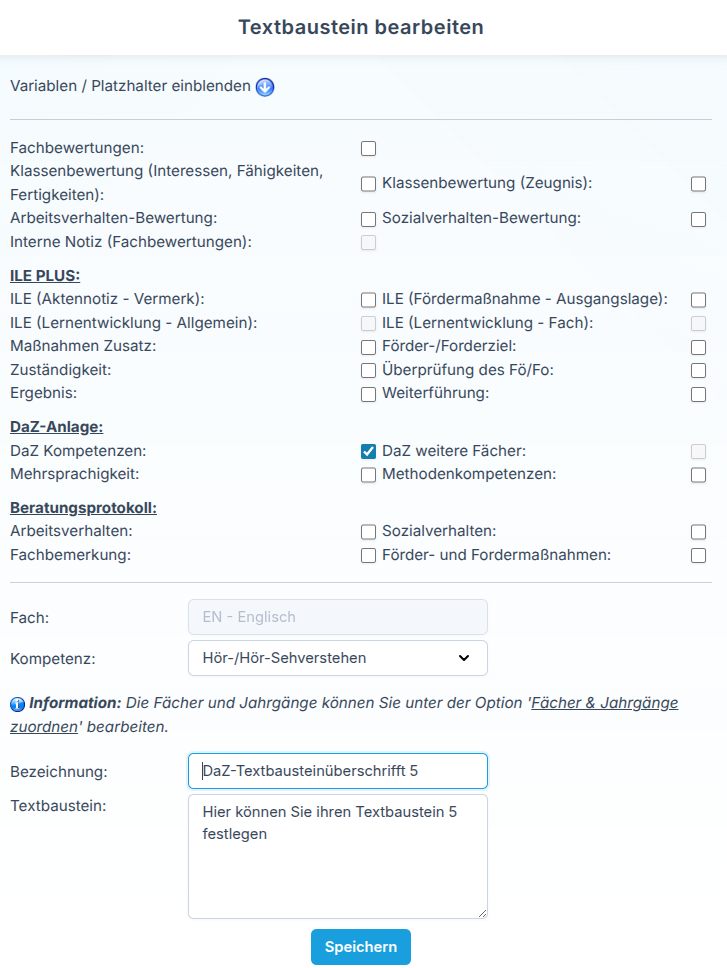Check the ILE (Aktennotiz - Vermerk) checkbox
The width and height of the screenshot is (727, 968).
[x=368, y=300]
